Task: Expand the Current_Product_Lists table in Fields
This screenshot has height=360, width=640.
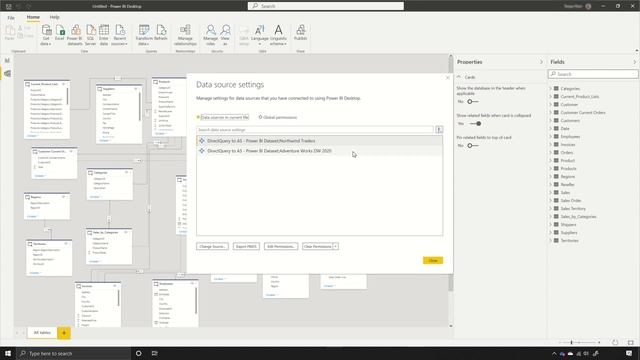Action: [x=551, y=97]
